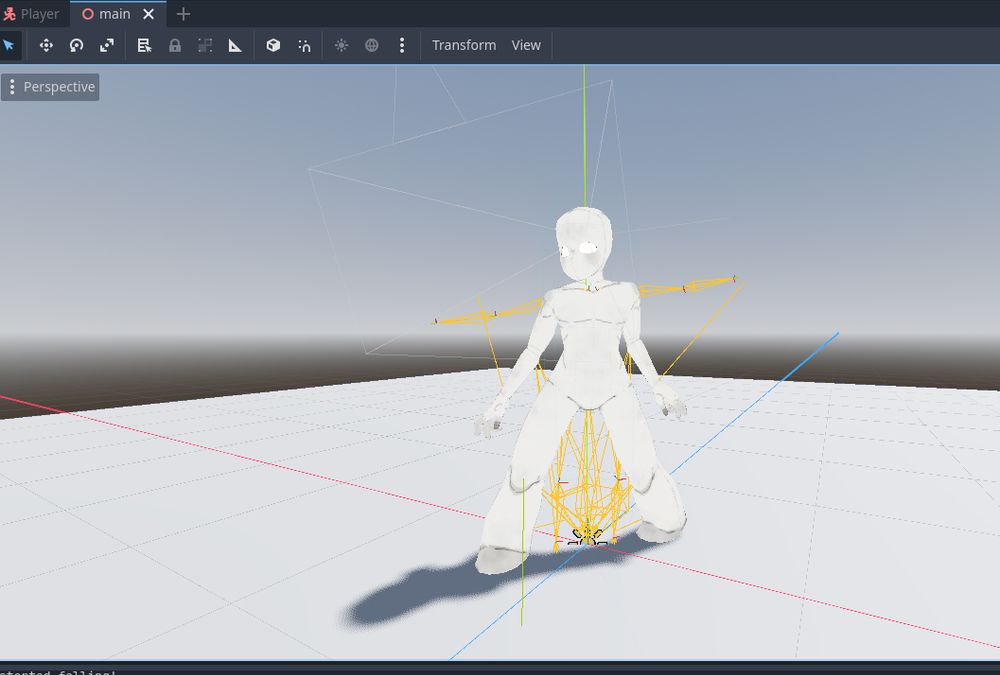Switch to the Player scene tab

click(32, 14)
